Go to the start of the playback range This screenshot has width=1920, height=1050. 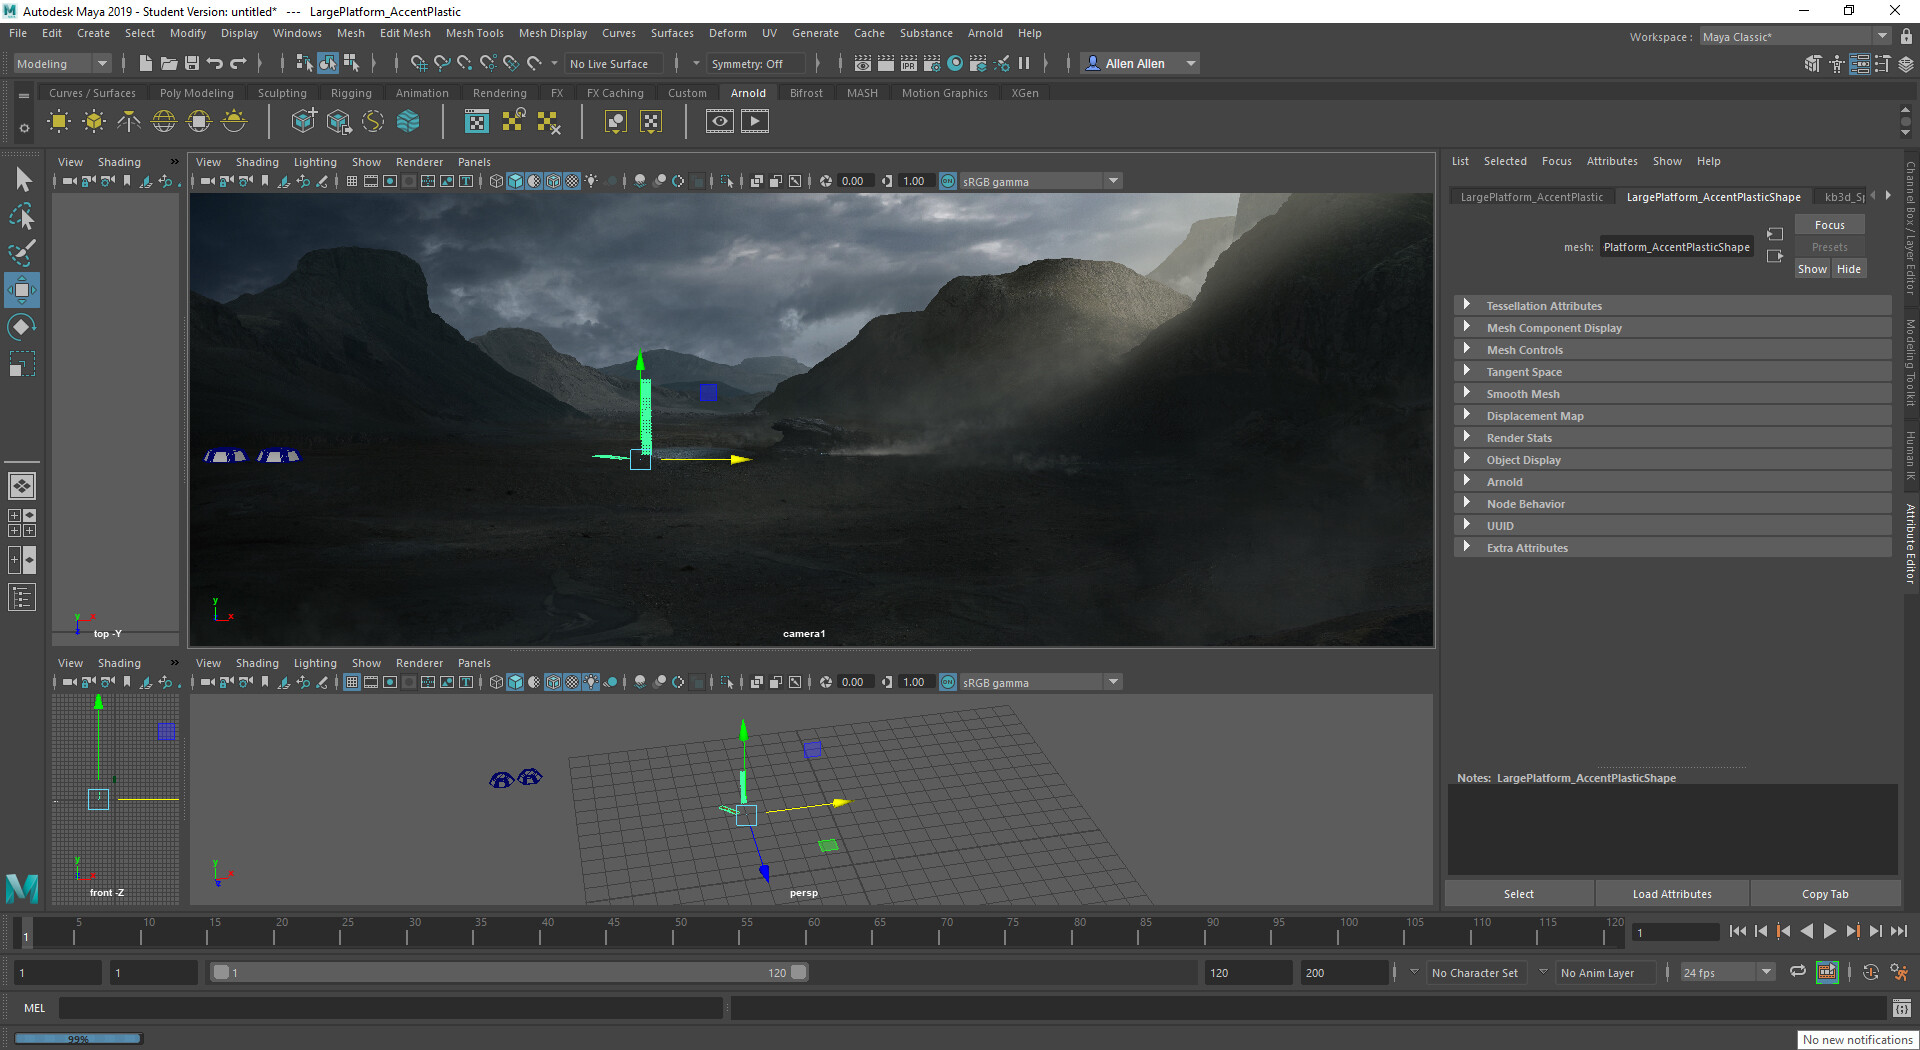1738,931
